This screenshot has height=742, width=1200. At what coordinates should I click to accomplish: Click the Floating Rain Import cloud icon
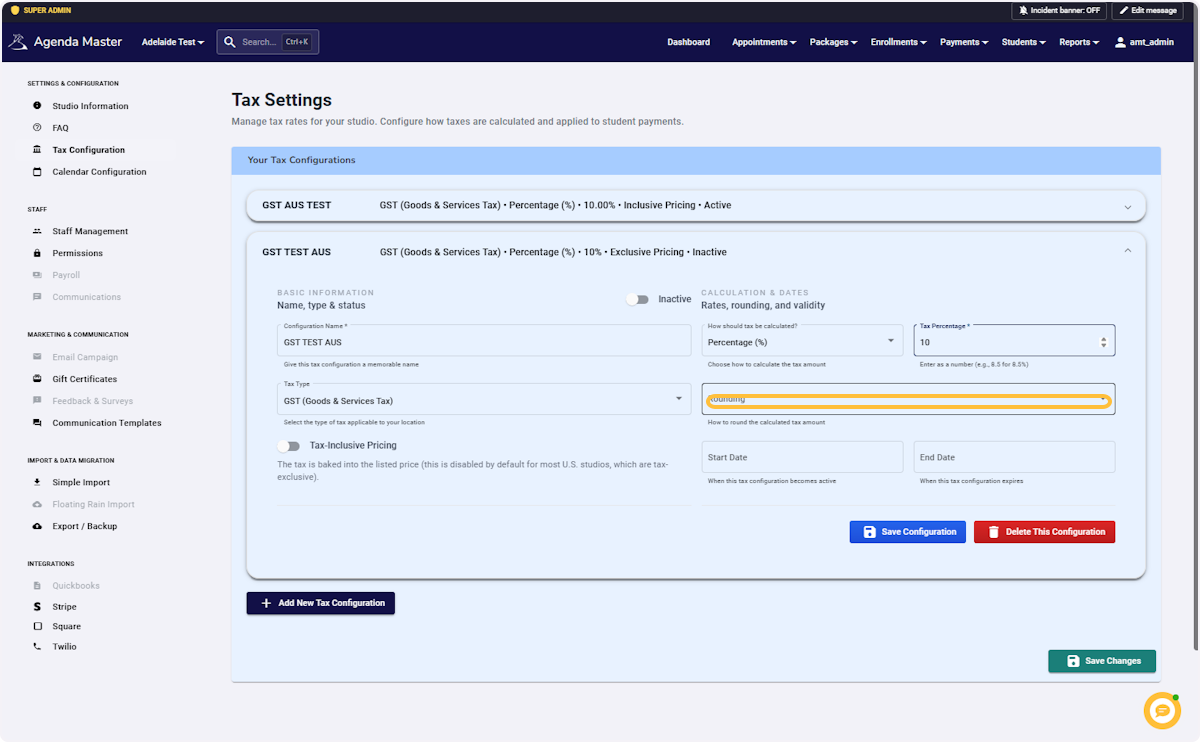tap(37, 504)
